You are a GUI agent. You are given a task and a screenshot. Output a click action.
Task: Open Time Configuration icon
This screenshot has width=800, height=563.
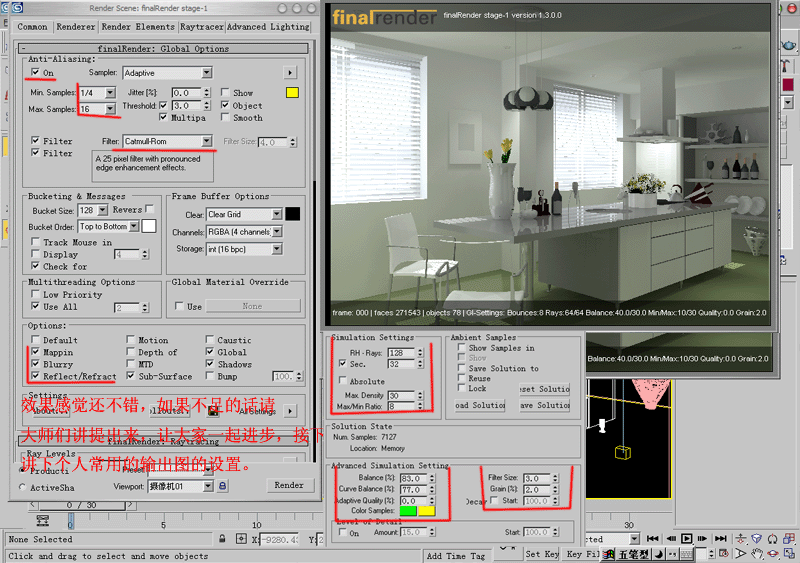tap(724, 553)
